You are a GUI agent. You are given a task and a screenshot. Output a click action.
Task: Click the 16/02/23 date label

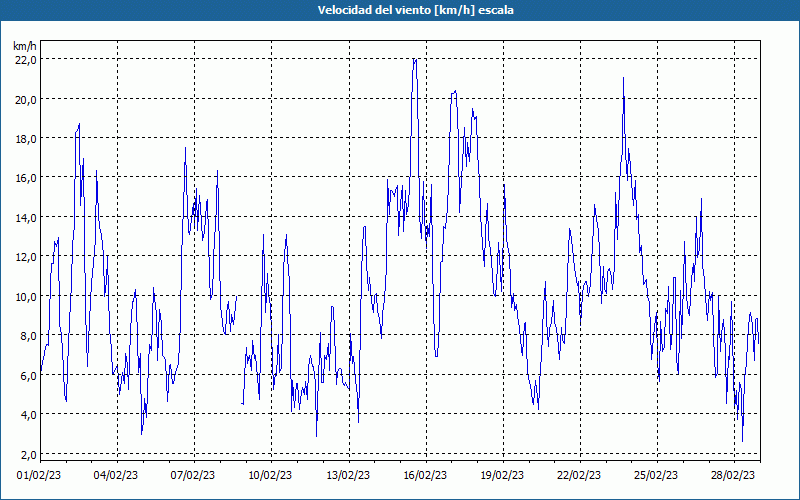(425, 476)
